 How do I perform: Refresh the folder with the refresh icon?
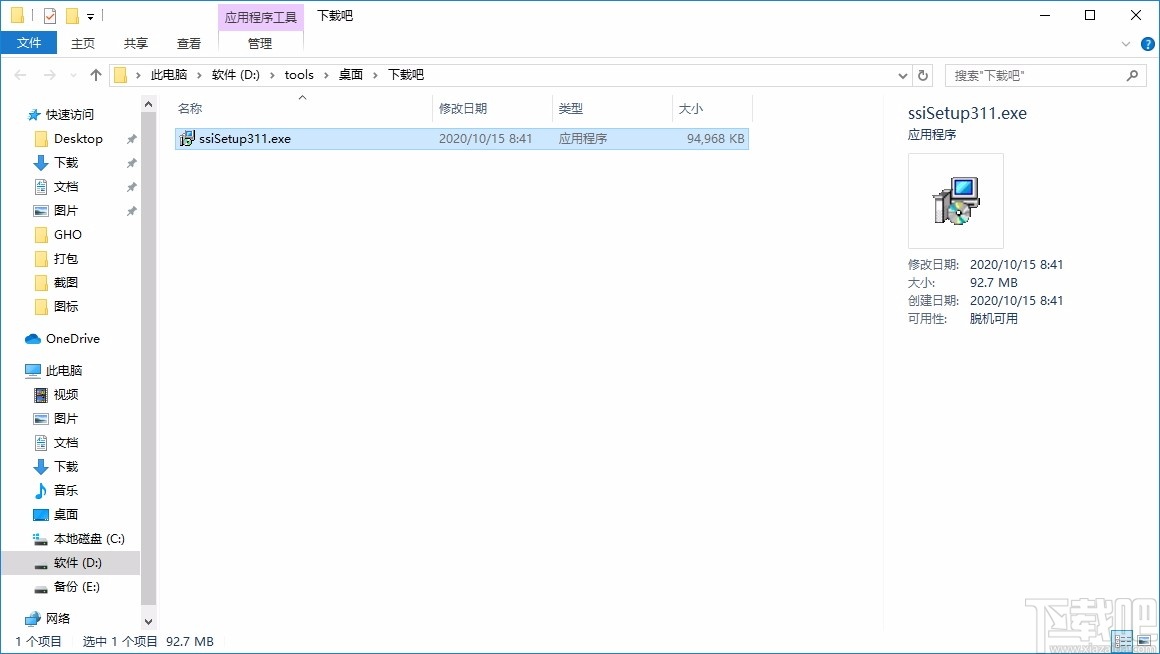point(922,74)
